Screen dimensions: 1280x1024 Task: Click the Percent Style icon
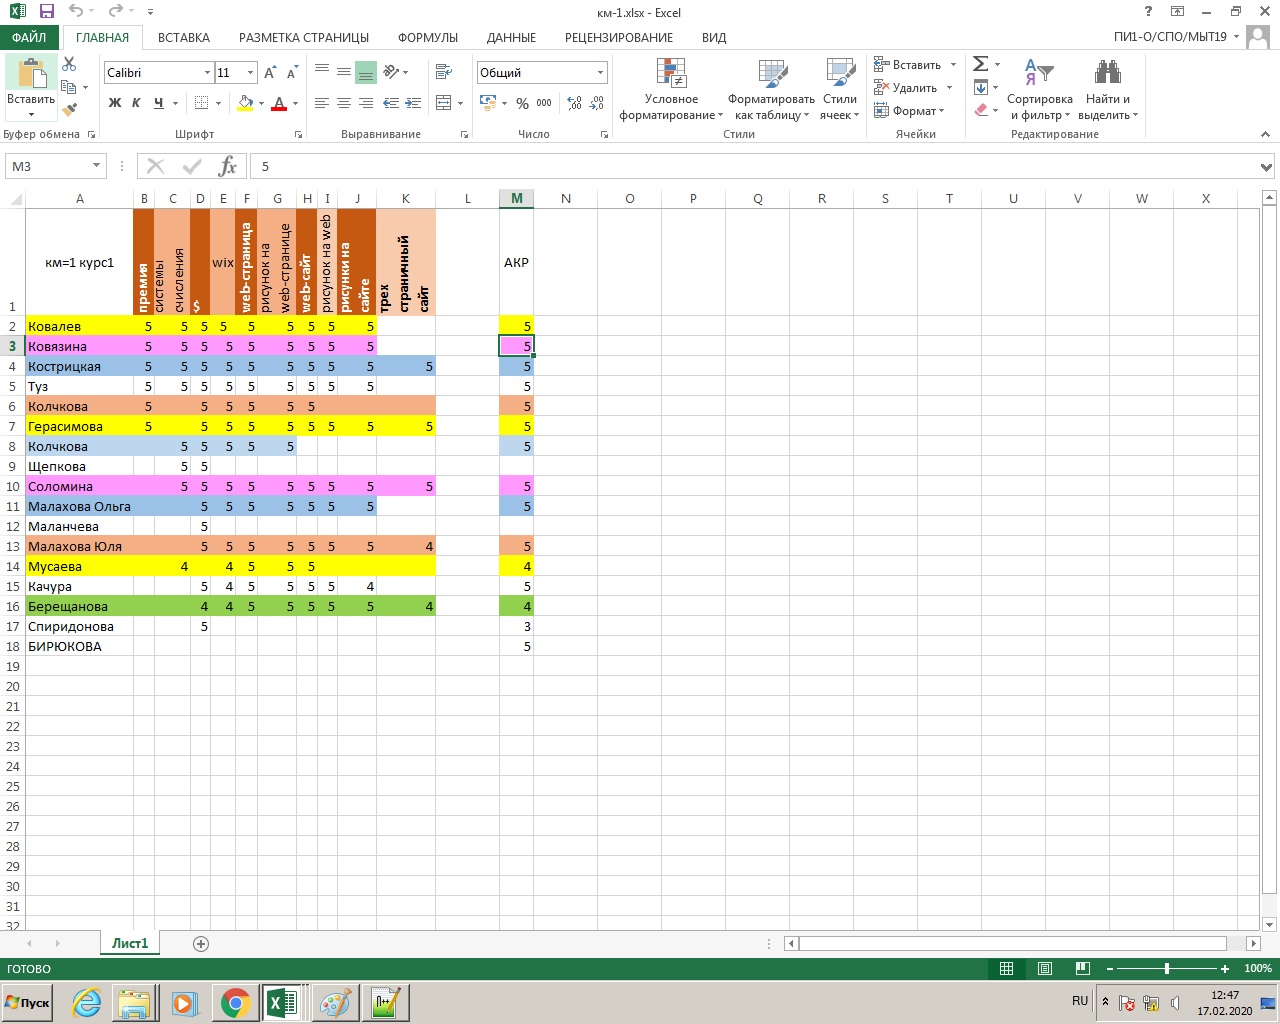522,103
